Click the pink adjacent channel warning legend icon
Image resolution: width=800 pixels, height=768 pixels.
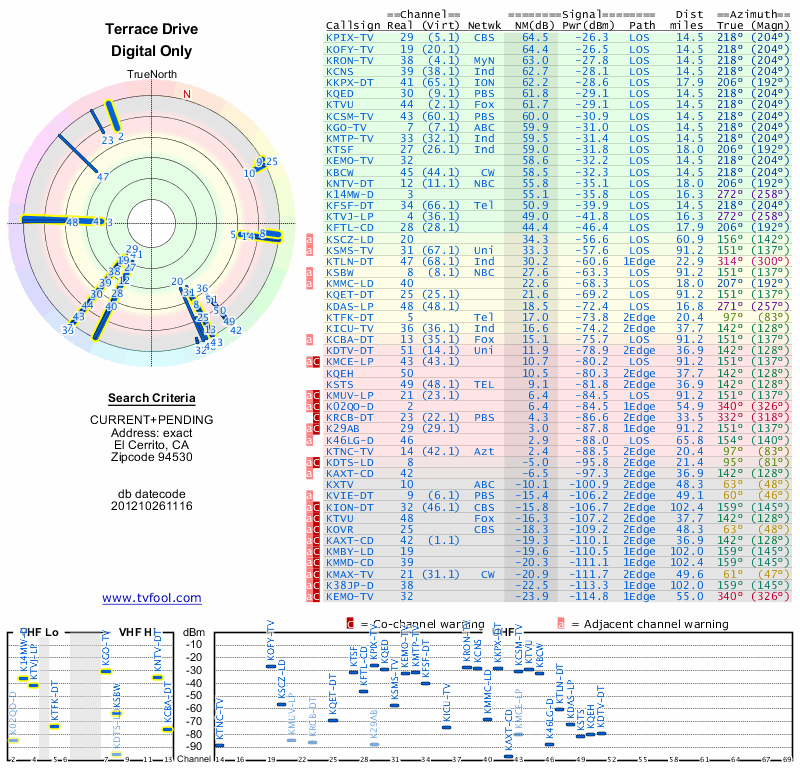561,624
